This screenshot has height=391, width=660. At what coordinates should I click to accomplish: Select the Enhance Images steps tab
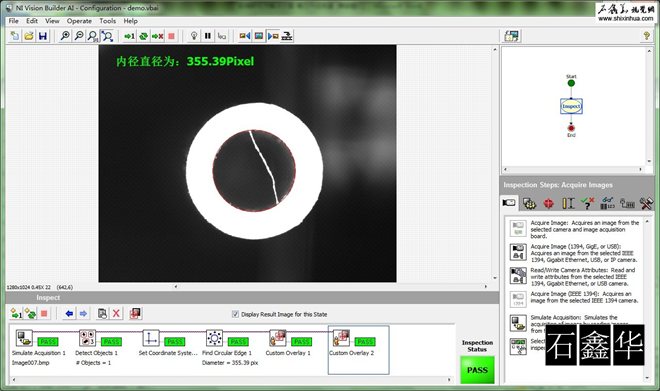click(529, 204)
